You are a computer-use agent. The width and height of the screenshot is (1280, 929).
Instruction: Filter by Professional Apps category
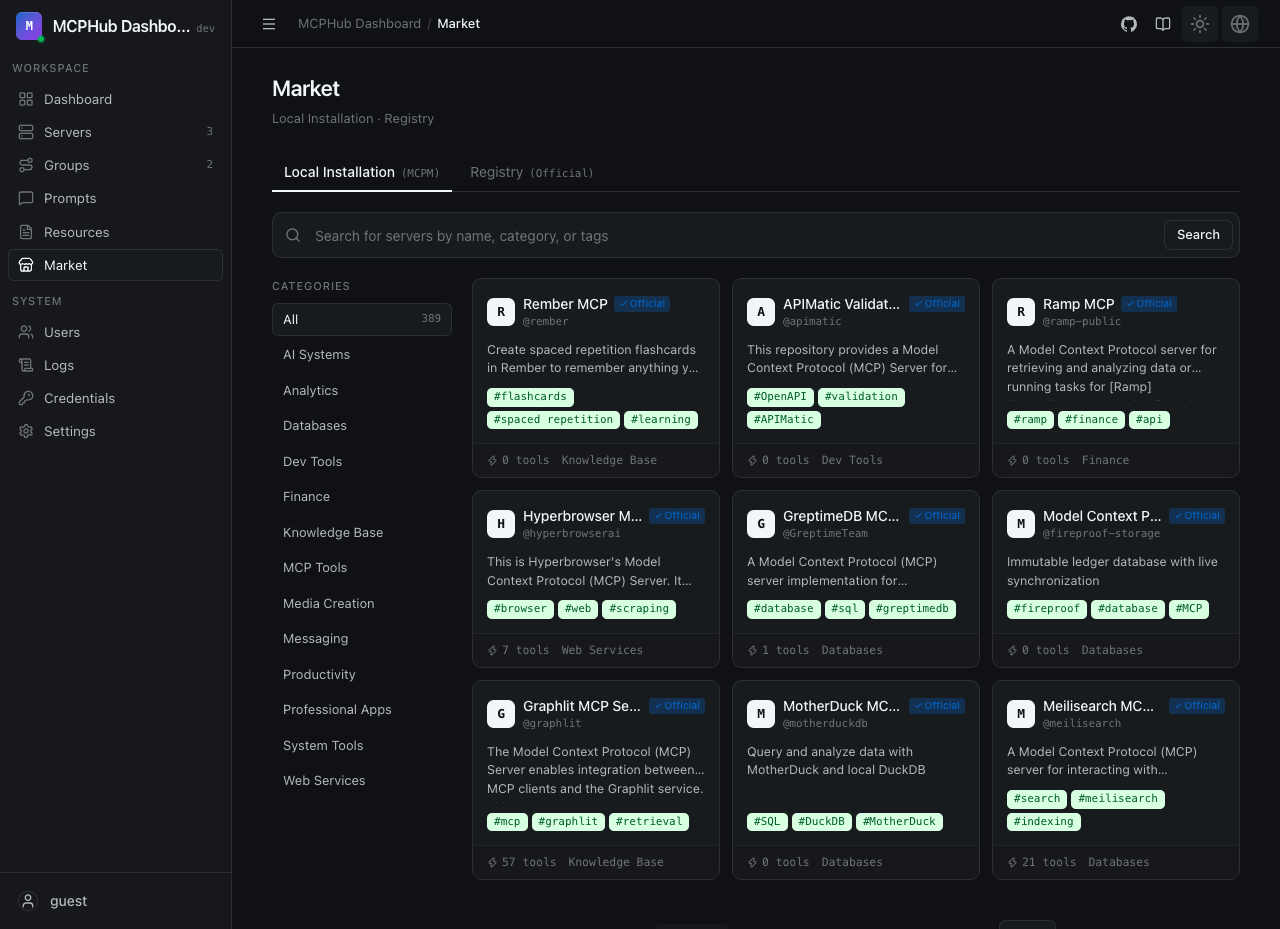click(x=362, y=710)
